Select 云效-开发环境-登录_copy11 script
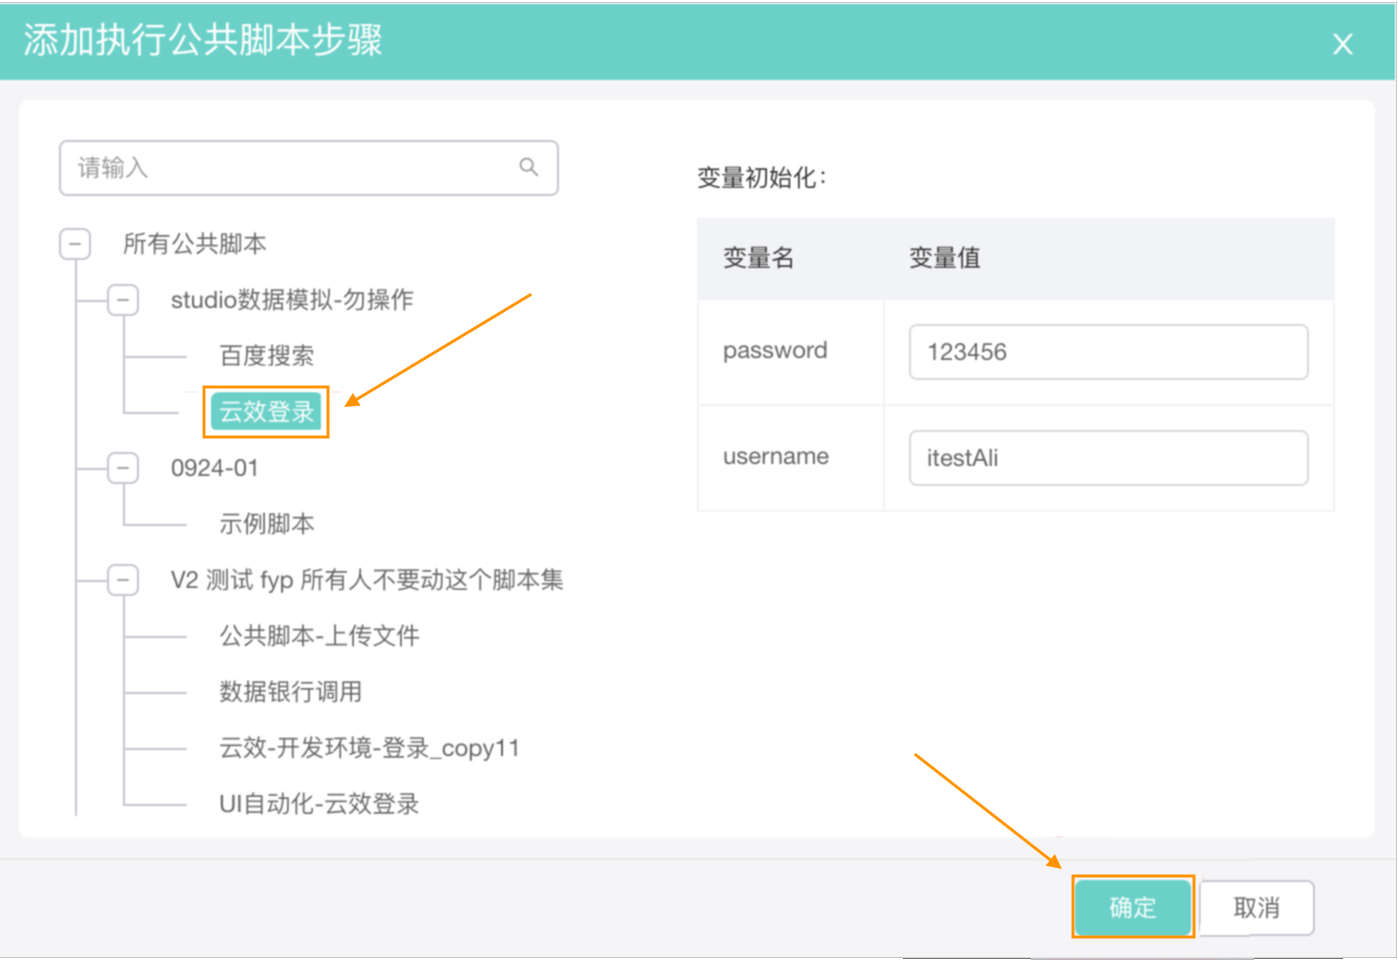The image size is (1398, 960). point(369,748)
